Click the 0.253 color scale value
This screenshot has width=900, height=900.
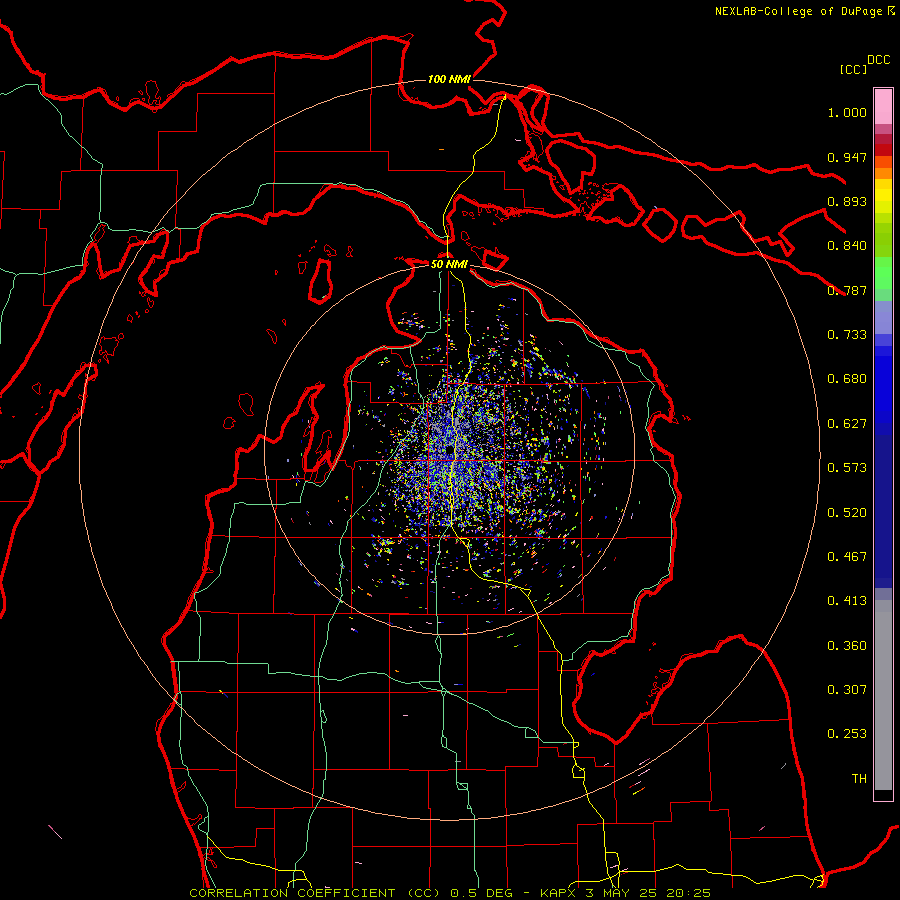tap(847, 734)
